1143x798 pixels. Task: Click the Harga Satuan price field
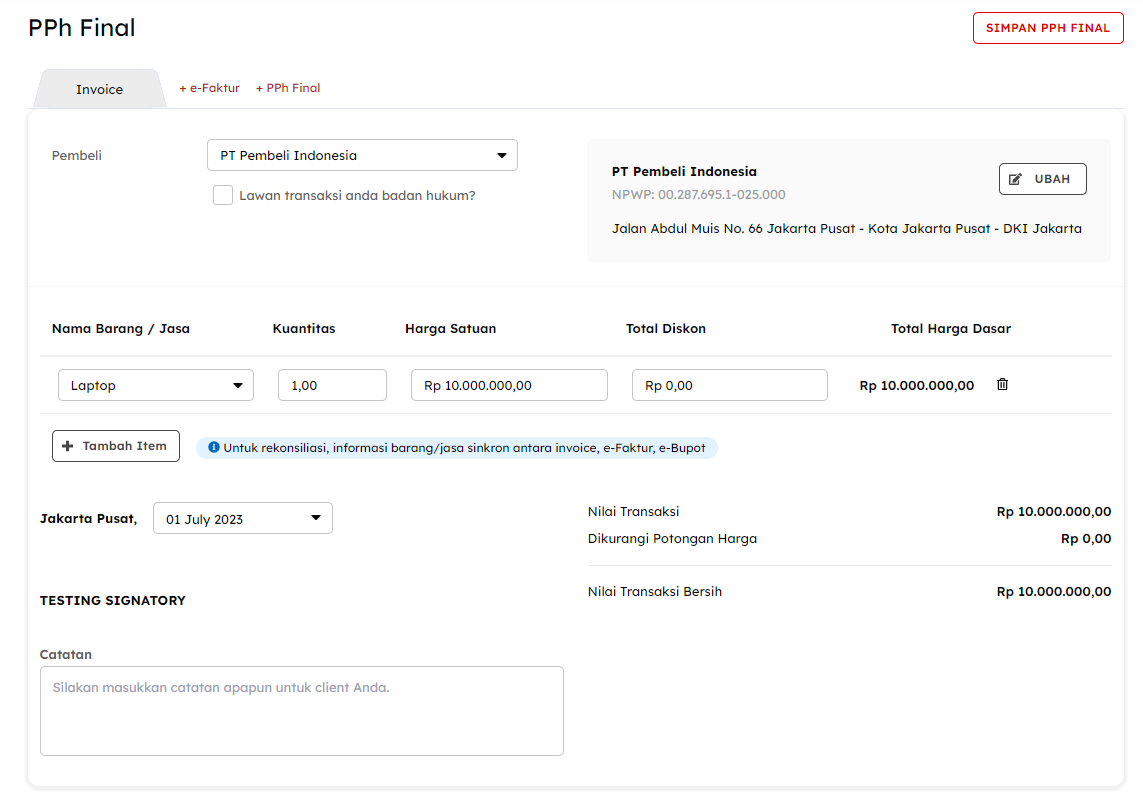pyautogui.click(x=509, y=385)
